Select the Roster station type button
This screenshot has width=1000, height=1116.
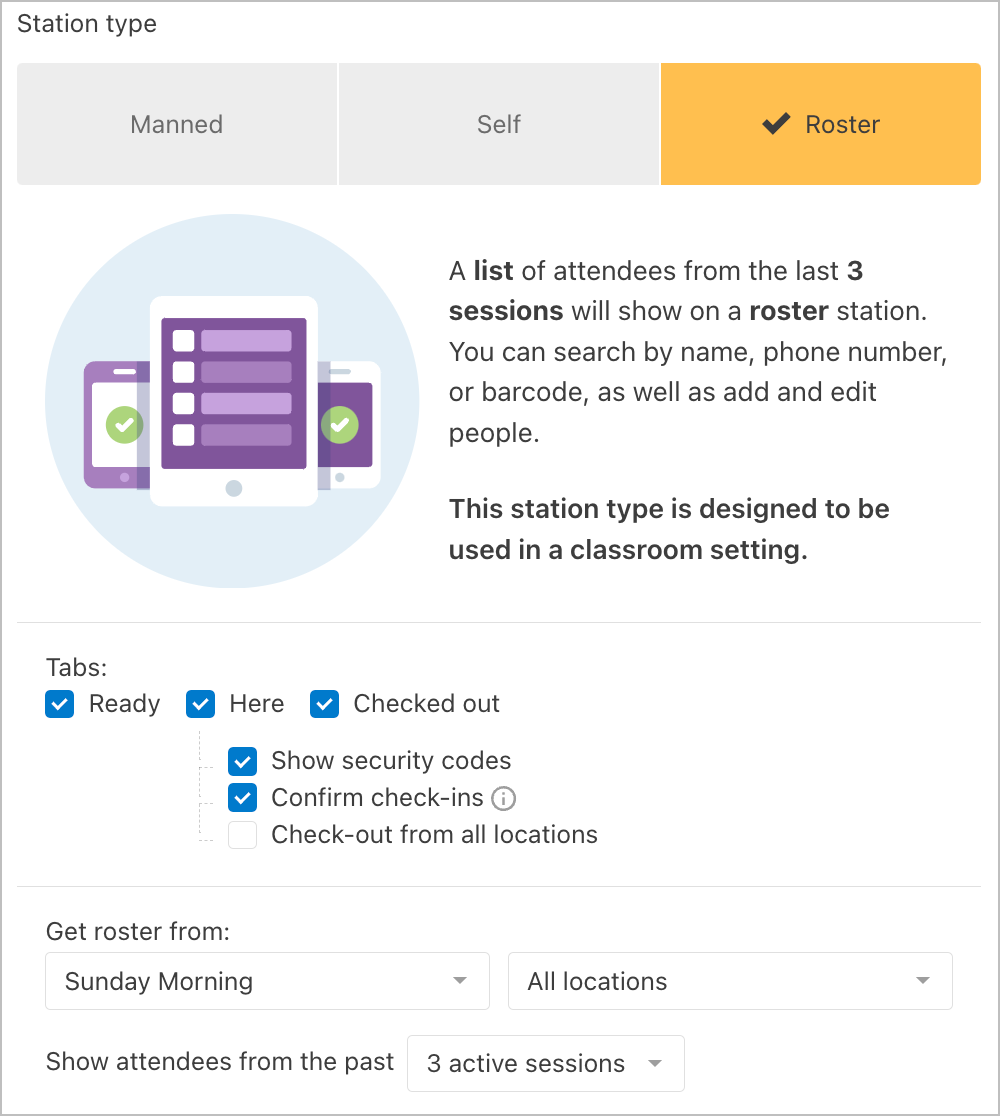click(x=821, y=124)
